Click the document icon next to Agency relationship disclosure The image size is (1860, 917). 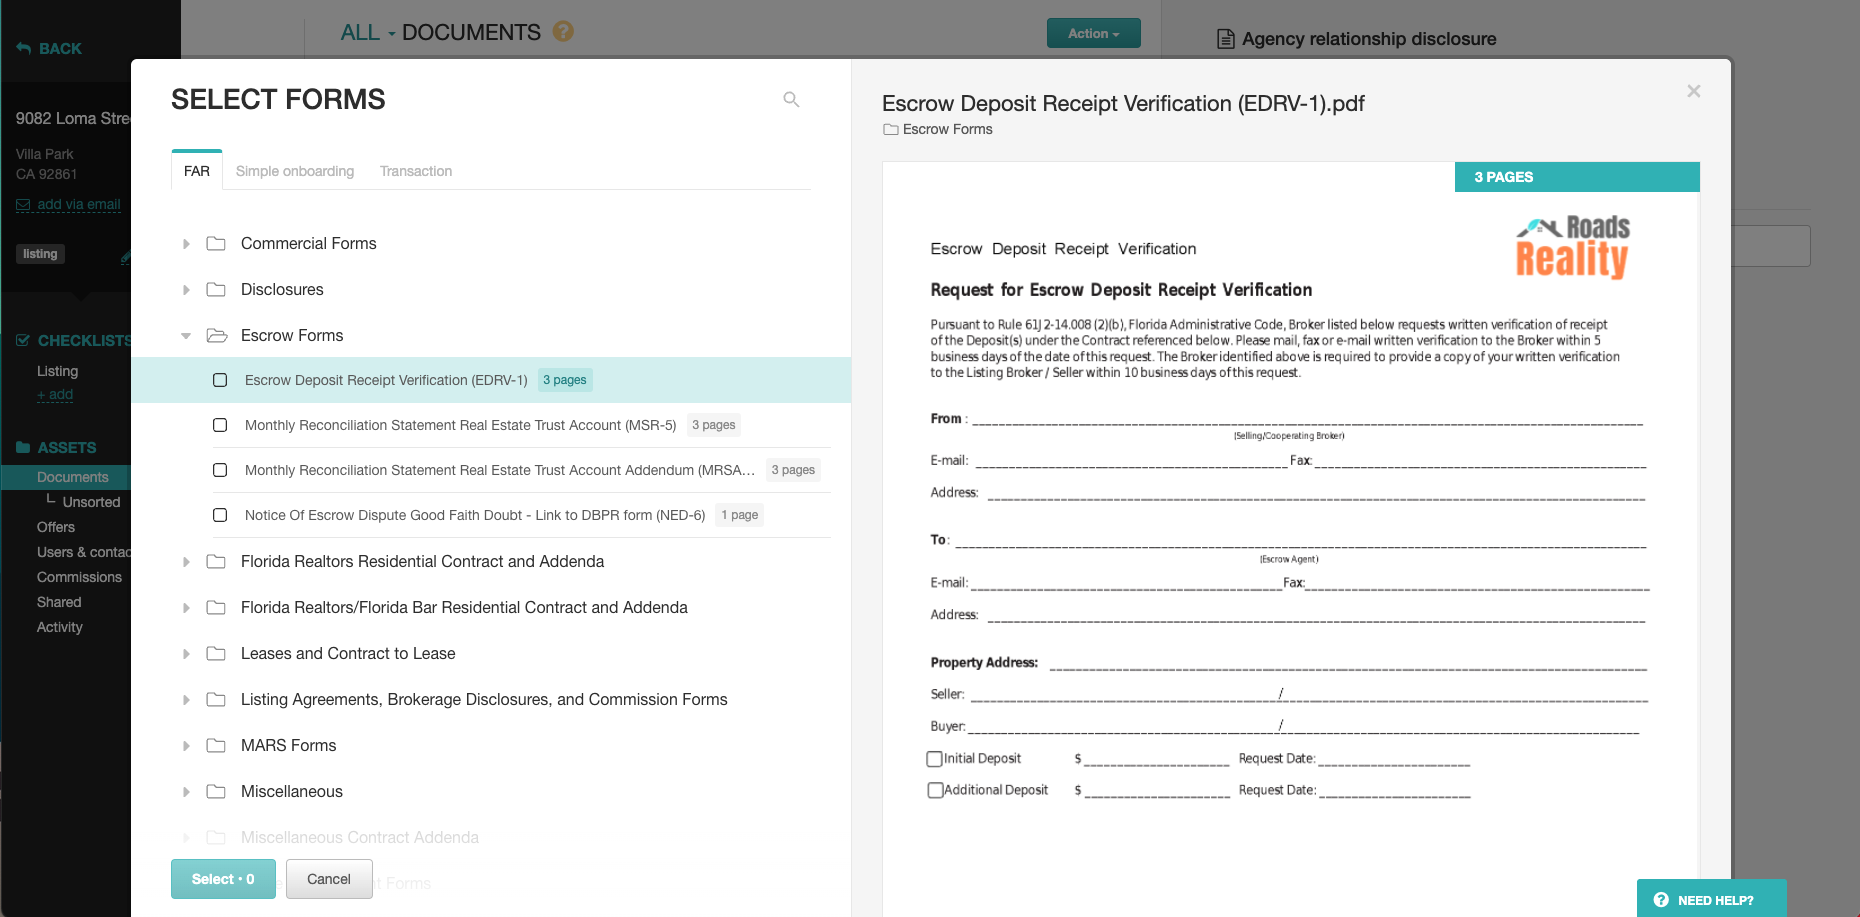tap(1223, 38)
